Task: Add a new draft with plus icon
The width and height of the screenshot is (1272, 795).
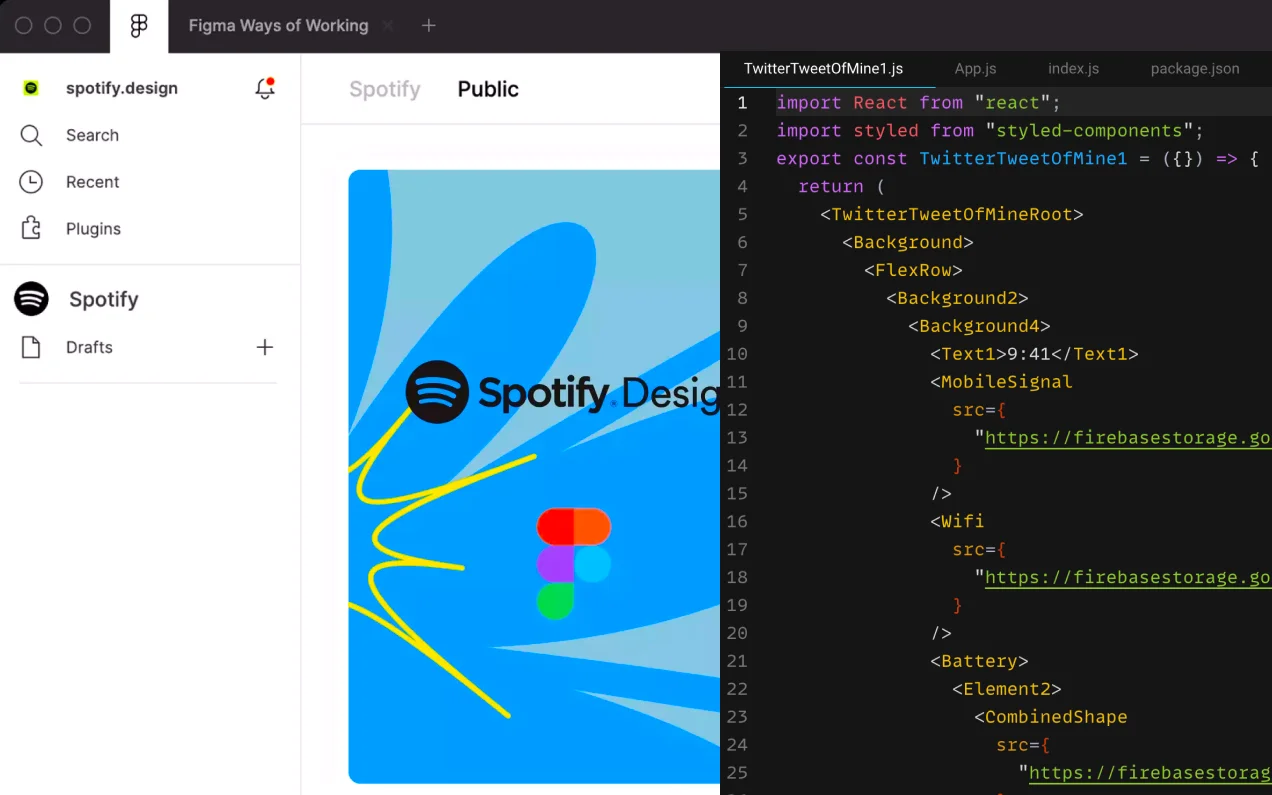Action: click(x=265, y=347)
